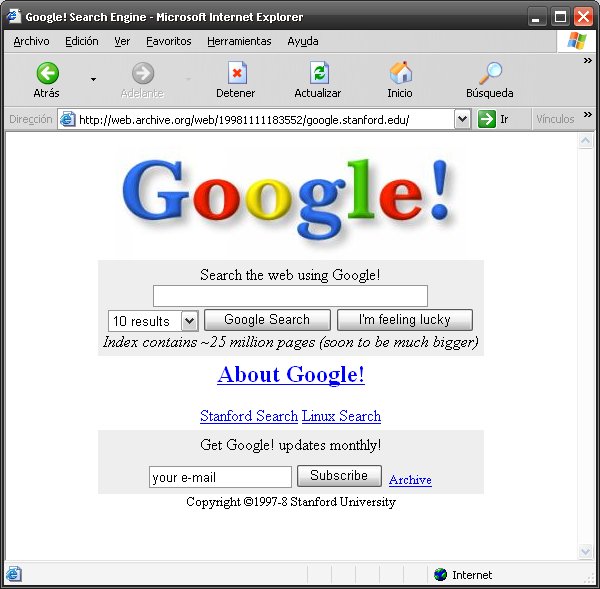Click the your e-mail field
Viewport: 600px width, 589px height.
pyautogui.click(x=220, y=477)
